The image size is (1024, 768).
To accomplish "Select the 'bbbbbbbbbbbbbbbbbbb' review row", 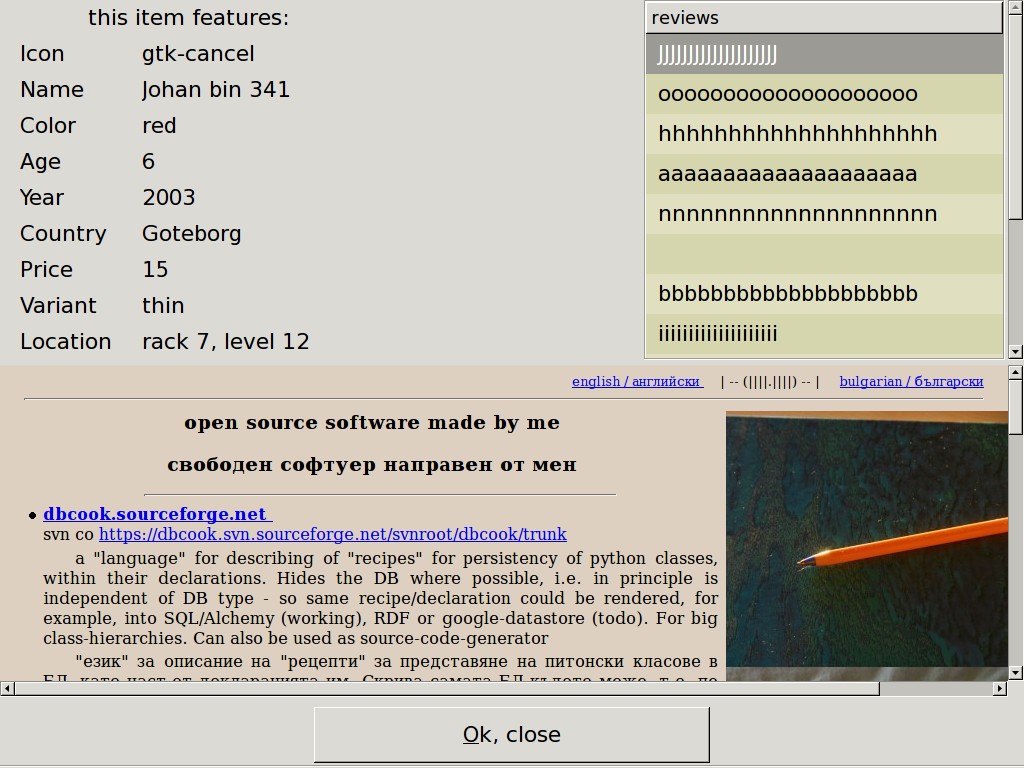I will point(824,293).
